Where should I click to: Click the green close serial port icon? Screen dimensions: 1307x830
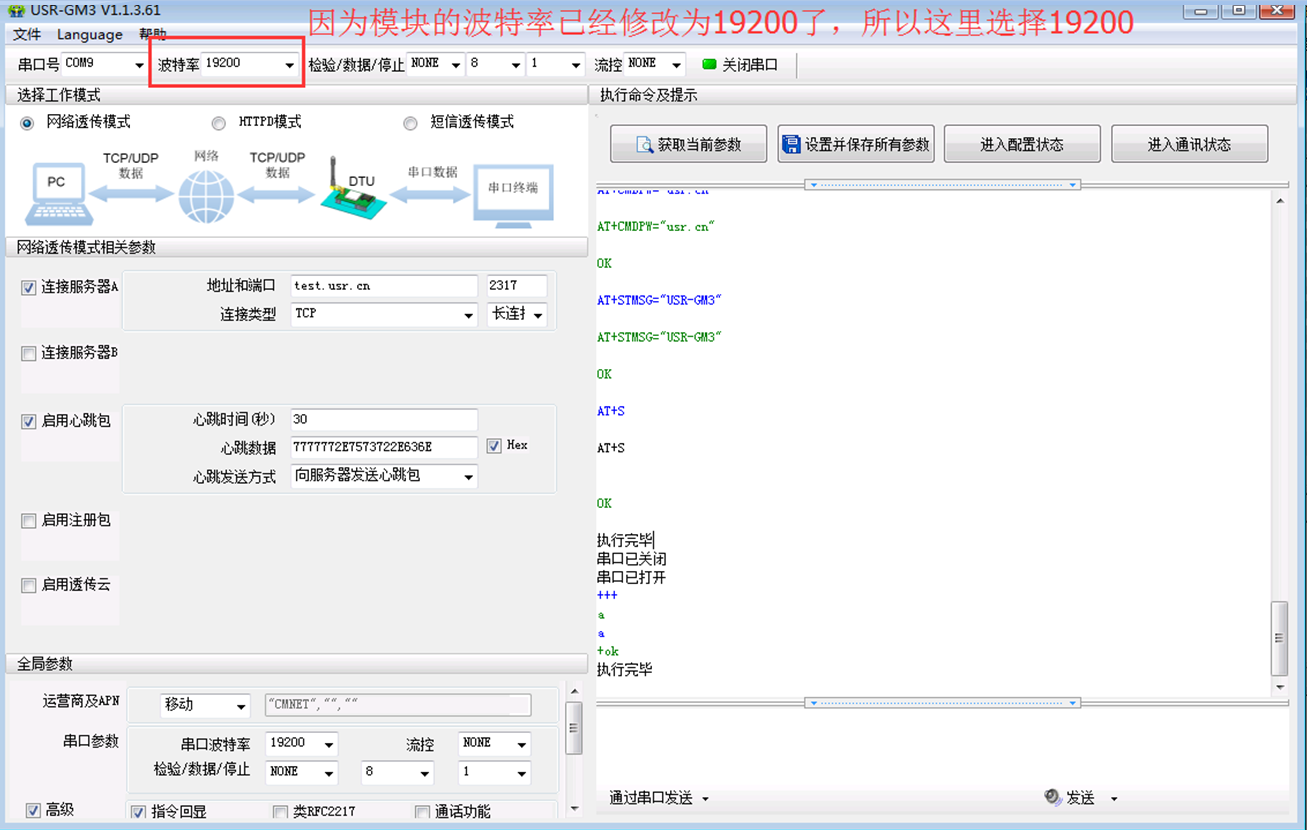pos(709,64)
